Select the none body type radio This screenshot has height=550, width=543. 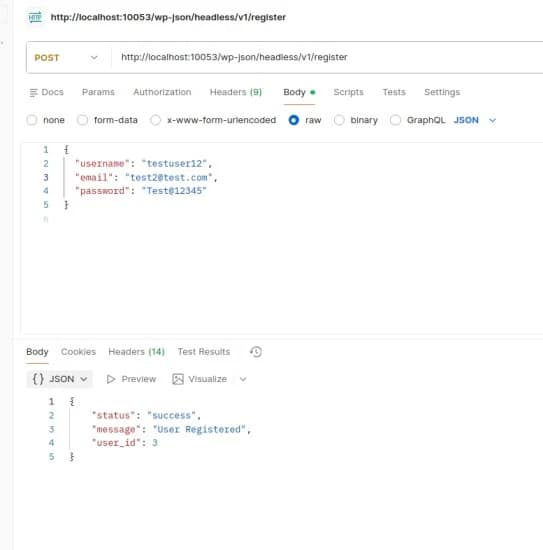pyautogui.click(x=32, y=120)
